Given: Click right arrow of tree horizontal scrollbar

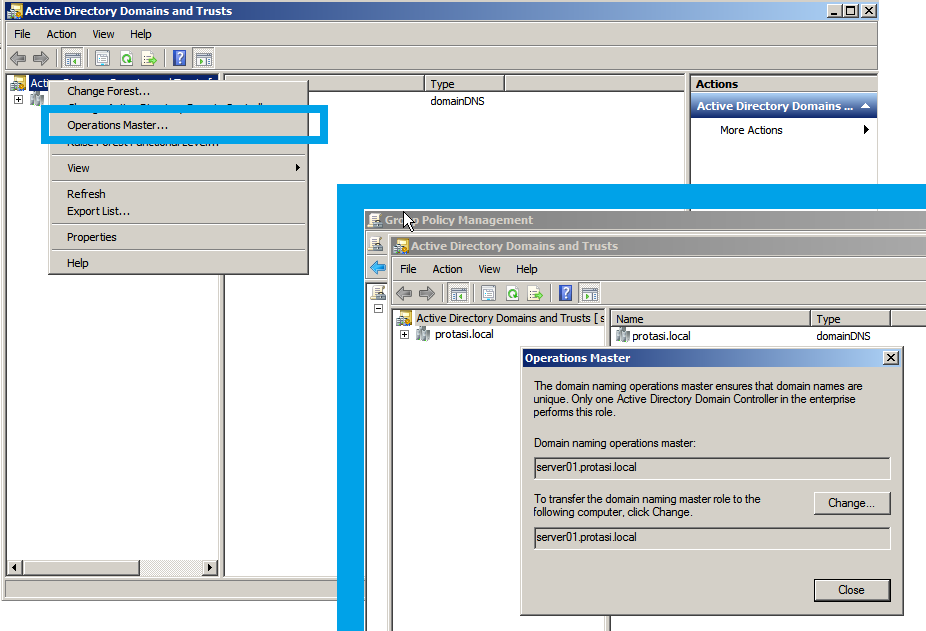Looking at the screenshot, I should 209,568.
